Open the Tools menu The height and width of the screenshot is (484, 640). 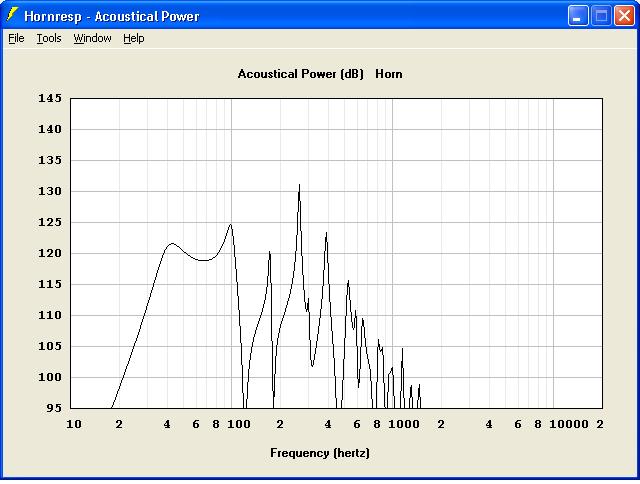click(49, 38)
